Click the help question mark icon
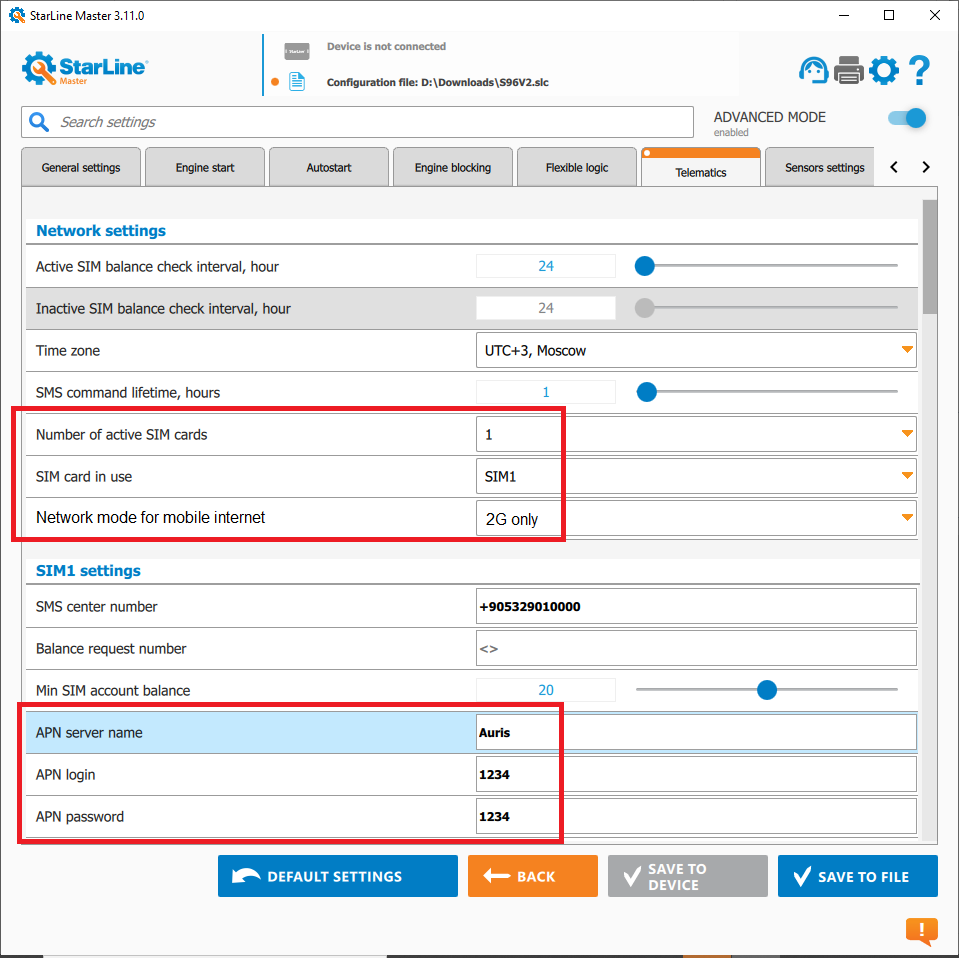Viewport: 959px width, 958px height. click(919, 70)
